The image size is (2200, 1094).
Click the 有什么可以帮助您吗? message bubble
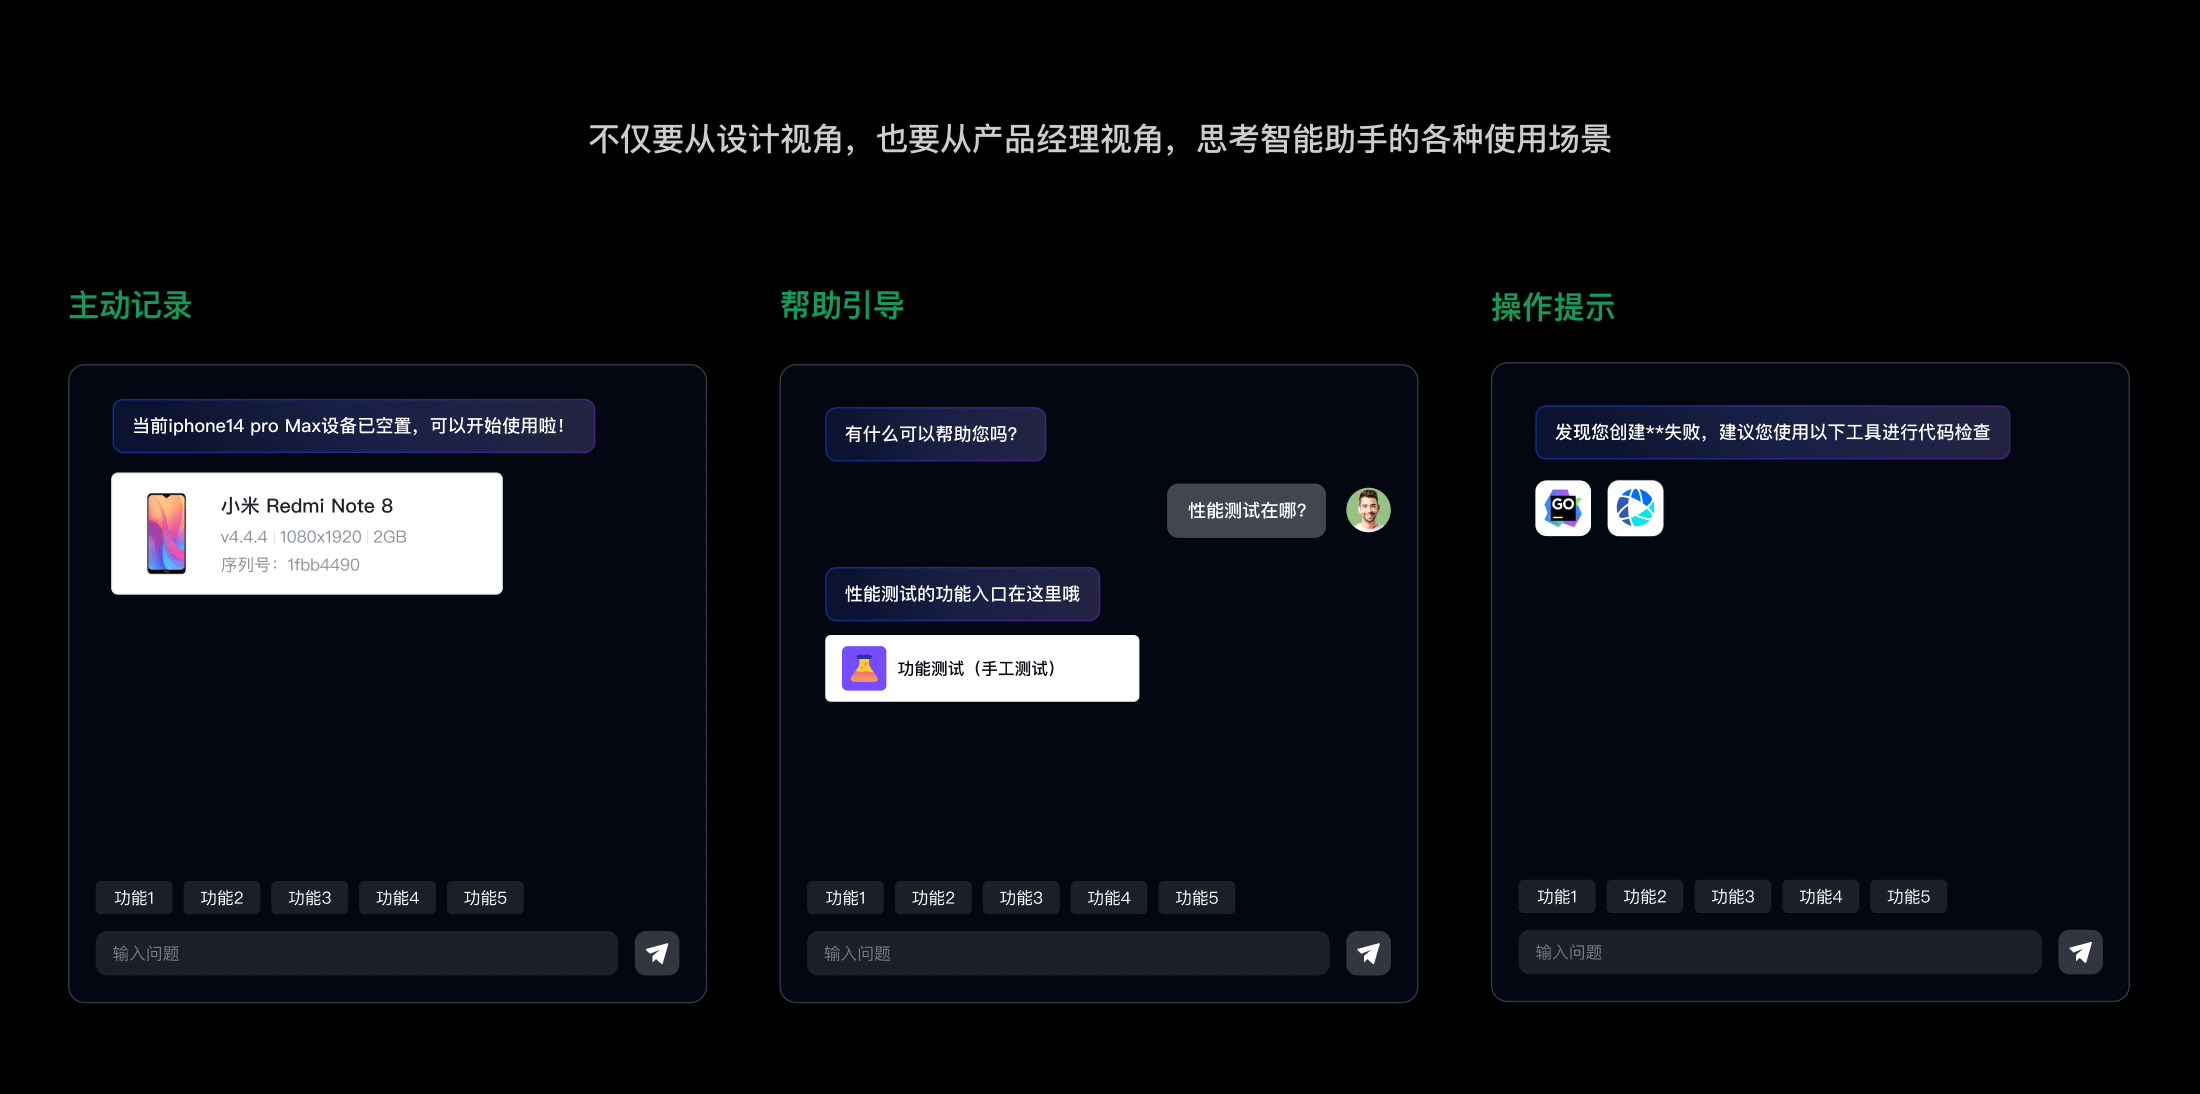[x=935, y=434]
